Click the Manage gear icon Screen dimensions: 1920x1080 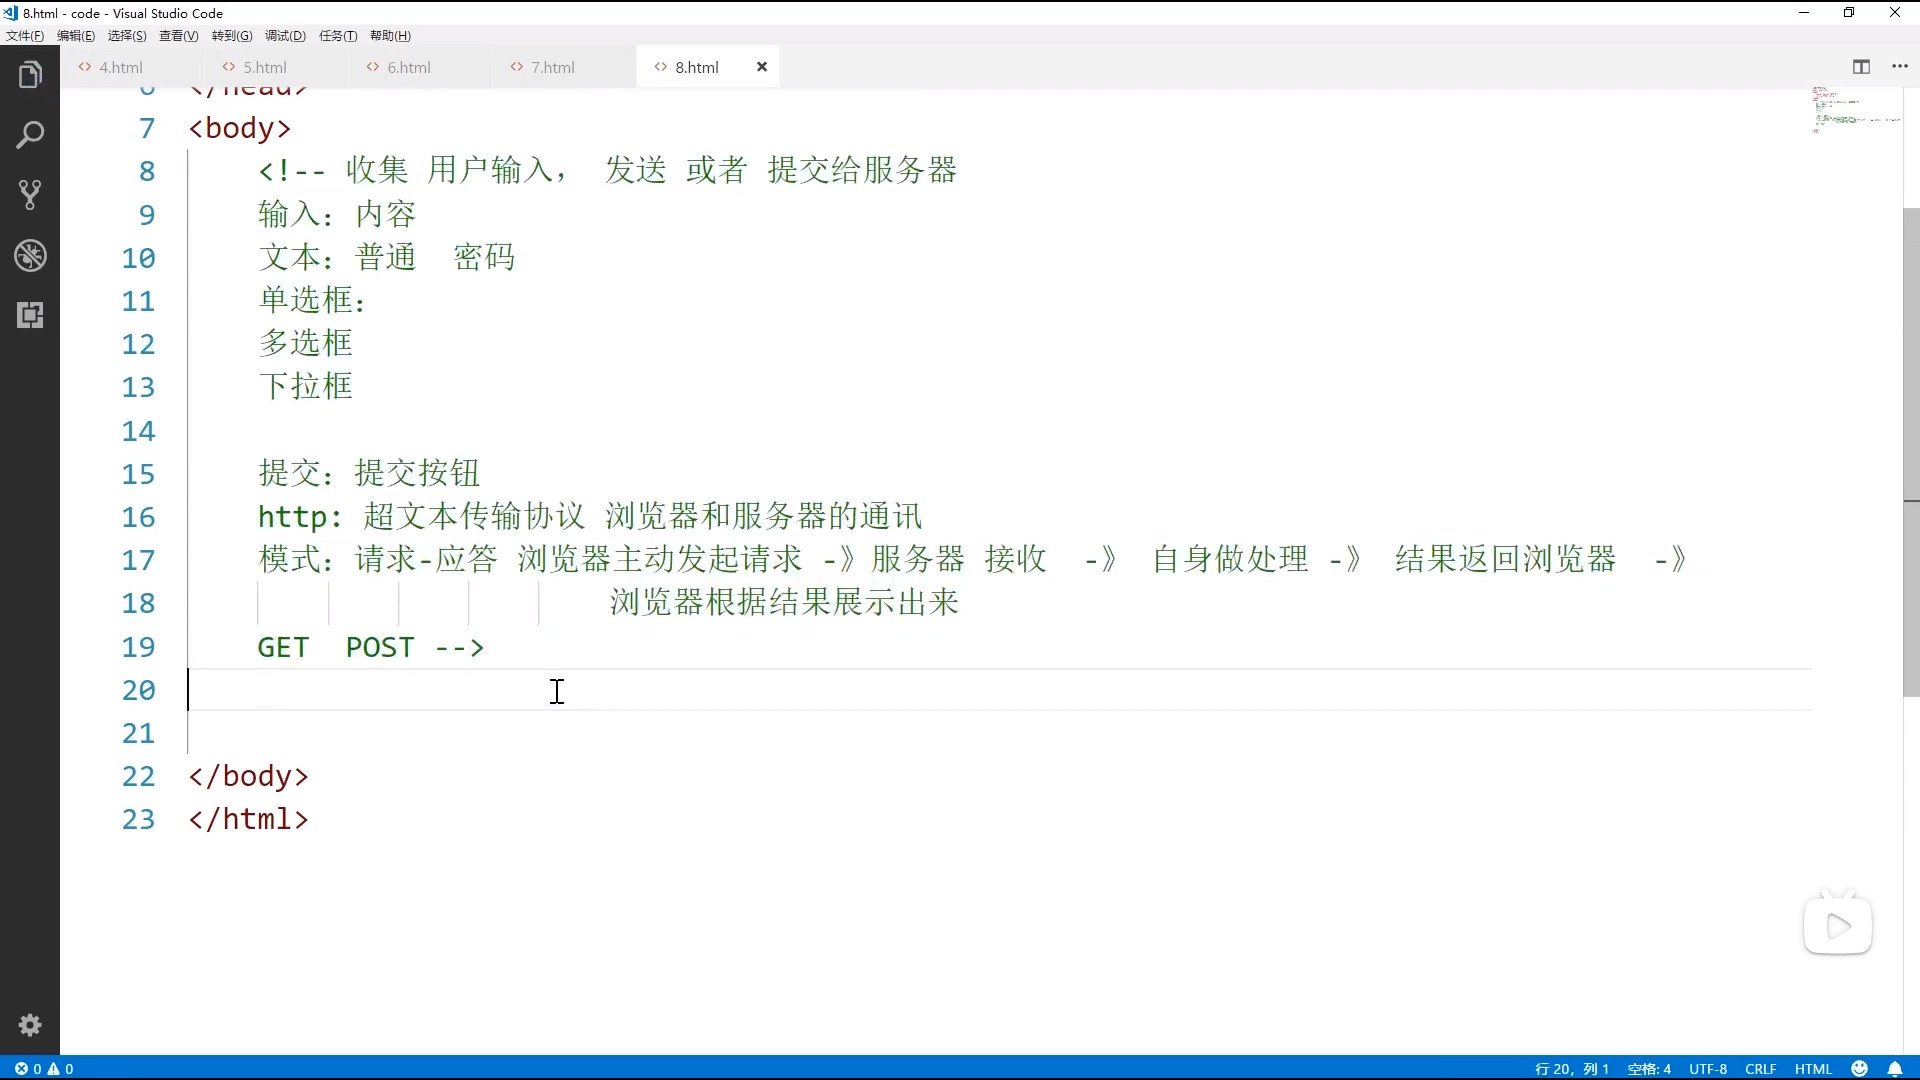(x=30, y=1025)
